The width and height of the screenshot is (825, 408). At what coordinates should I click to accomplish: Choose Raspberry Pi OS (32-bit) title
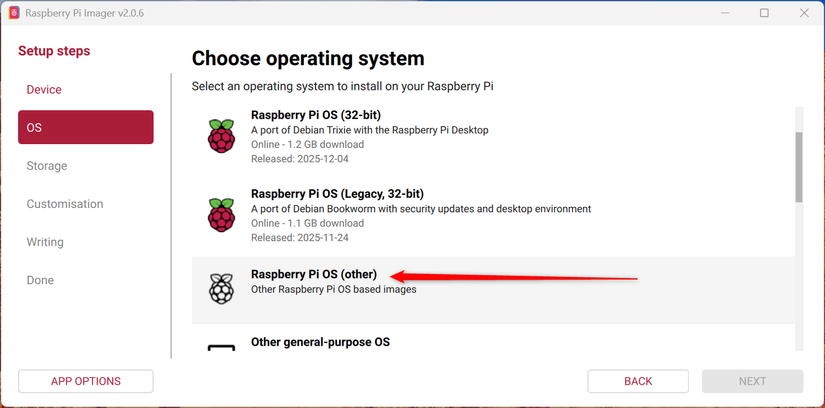pyautogui.click(x=316, y=115)
